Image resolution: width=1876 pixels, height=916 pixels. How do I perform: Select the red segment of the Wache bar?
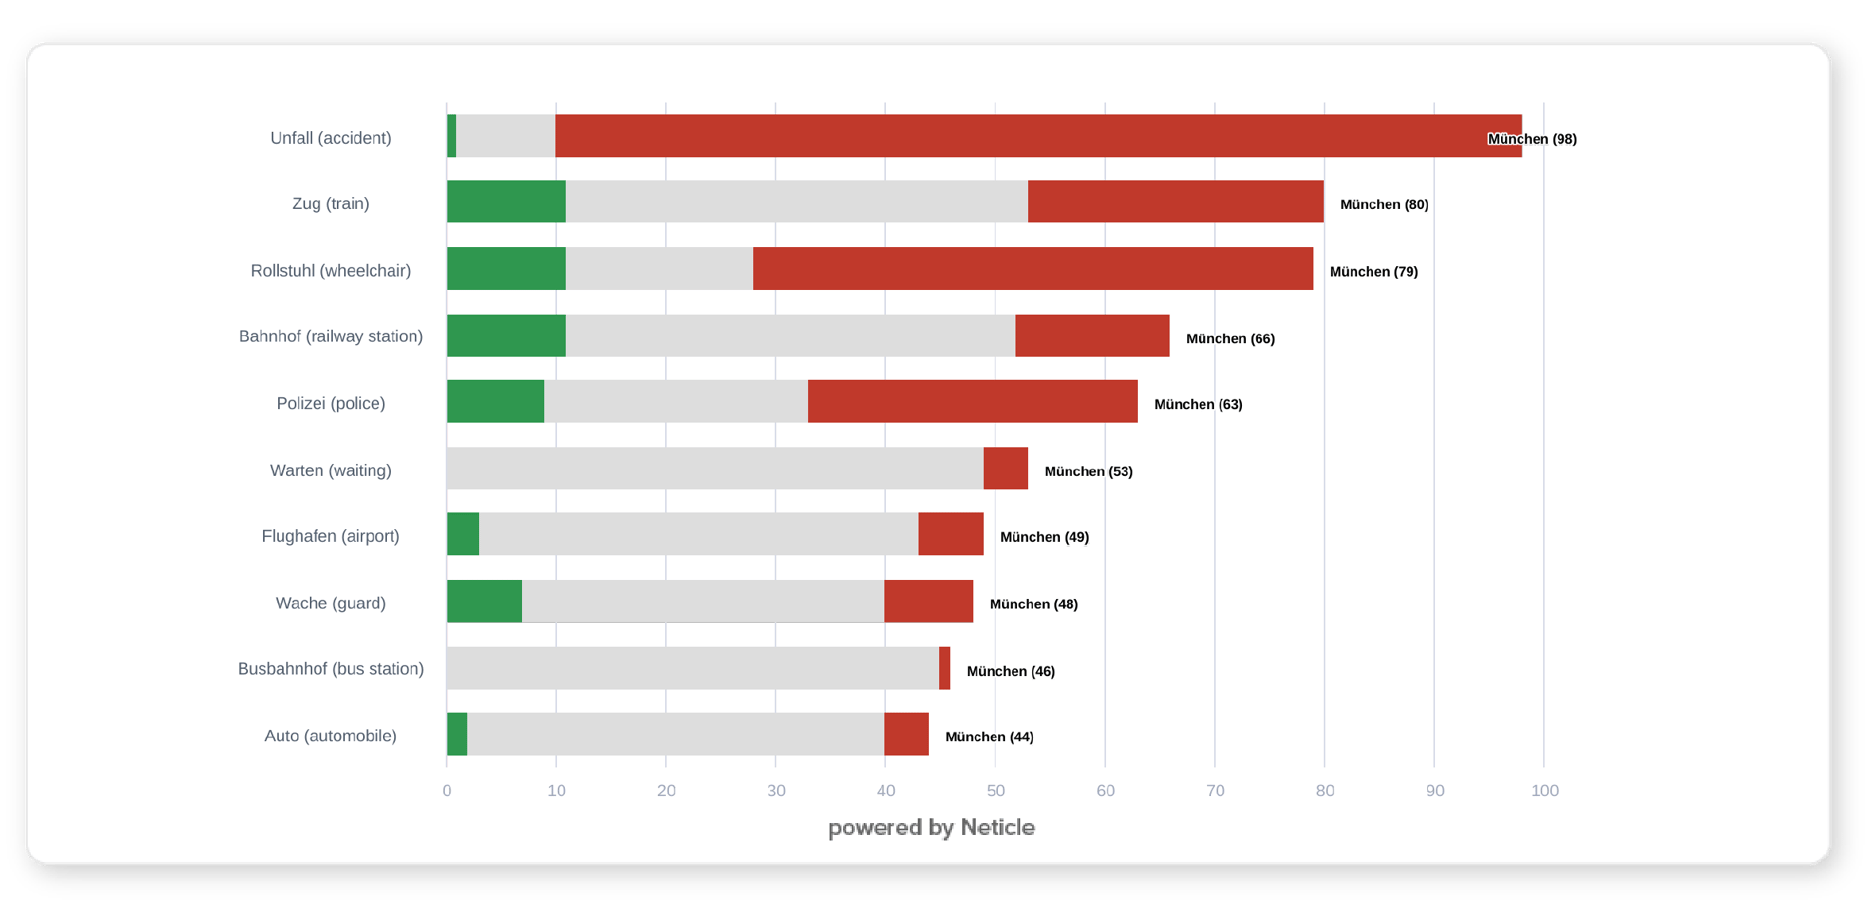(929, 602)
